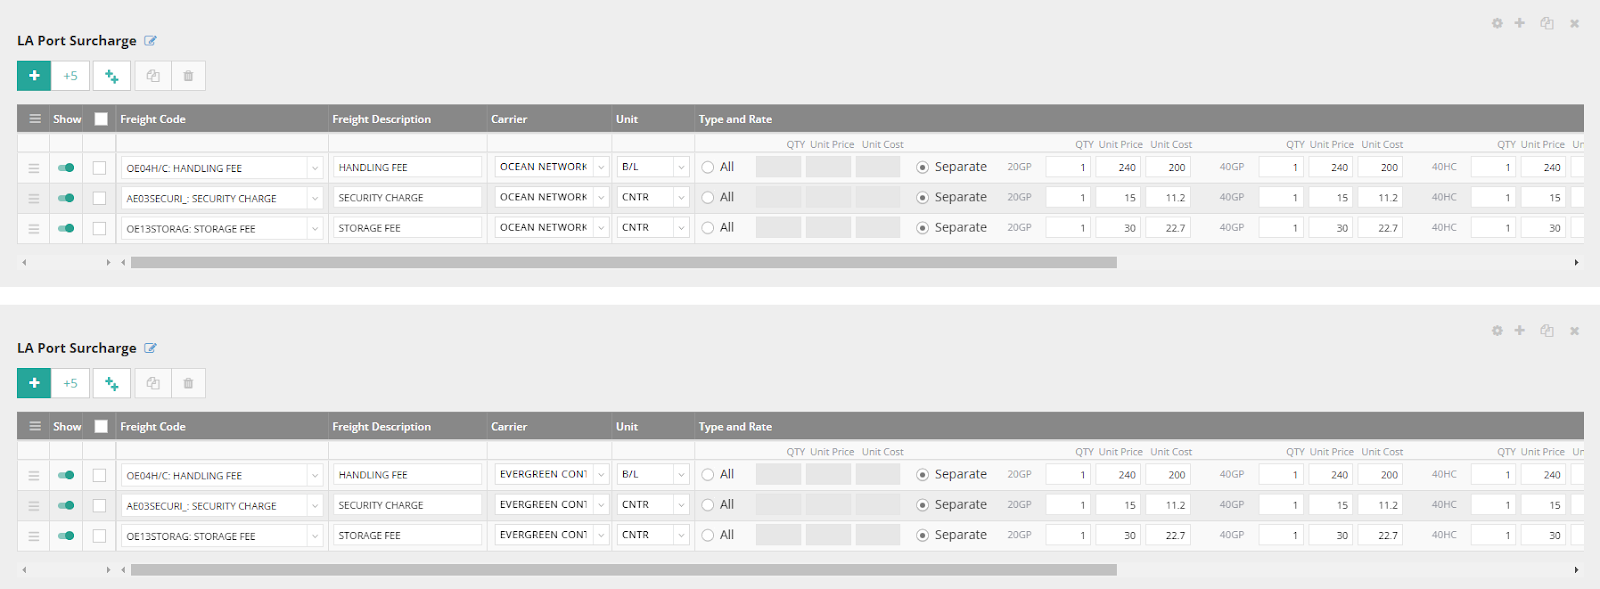Click the +5 button in Evergreen panel

70,383
